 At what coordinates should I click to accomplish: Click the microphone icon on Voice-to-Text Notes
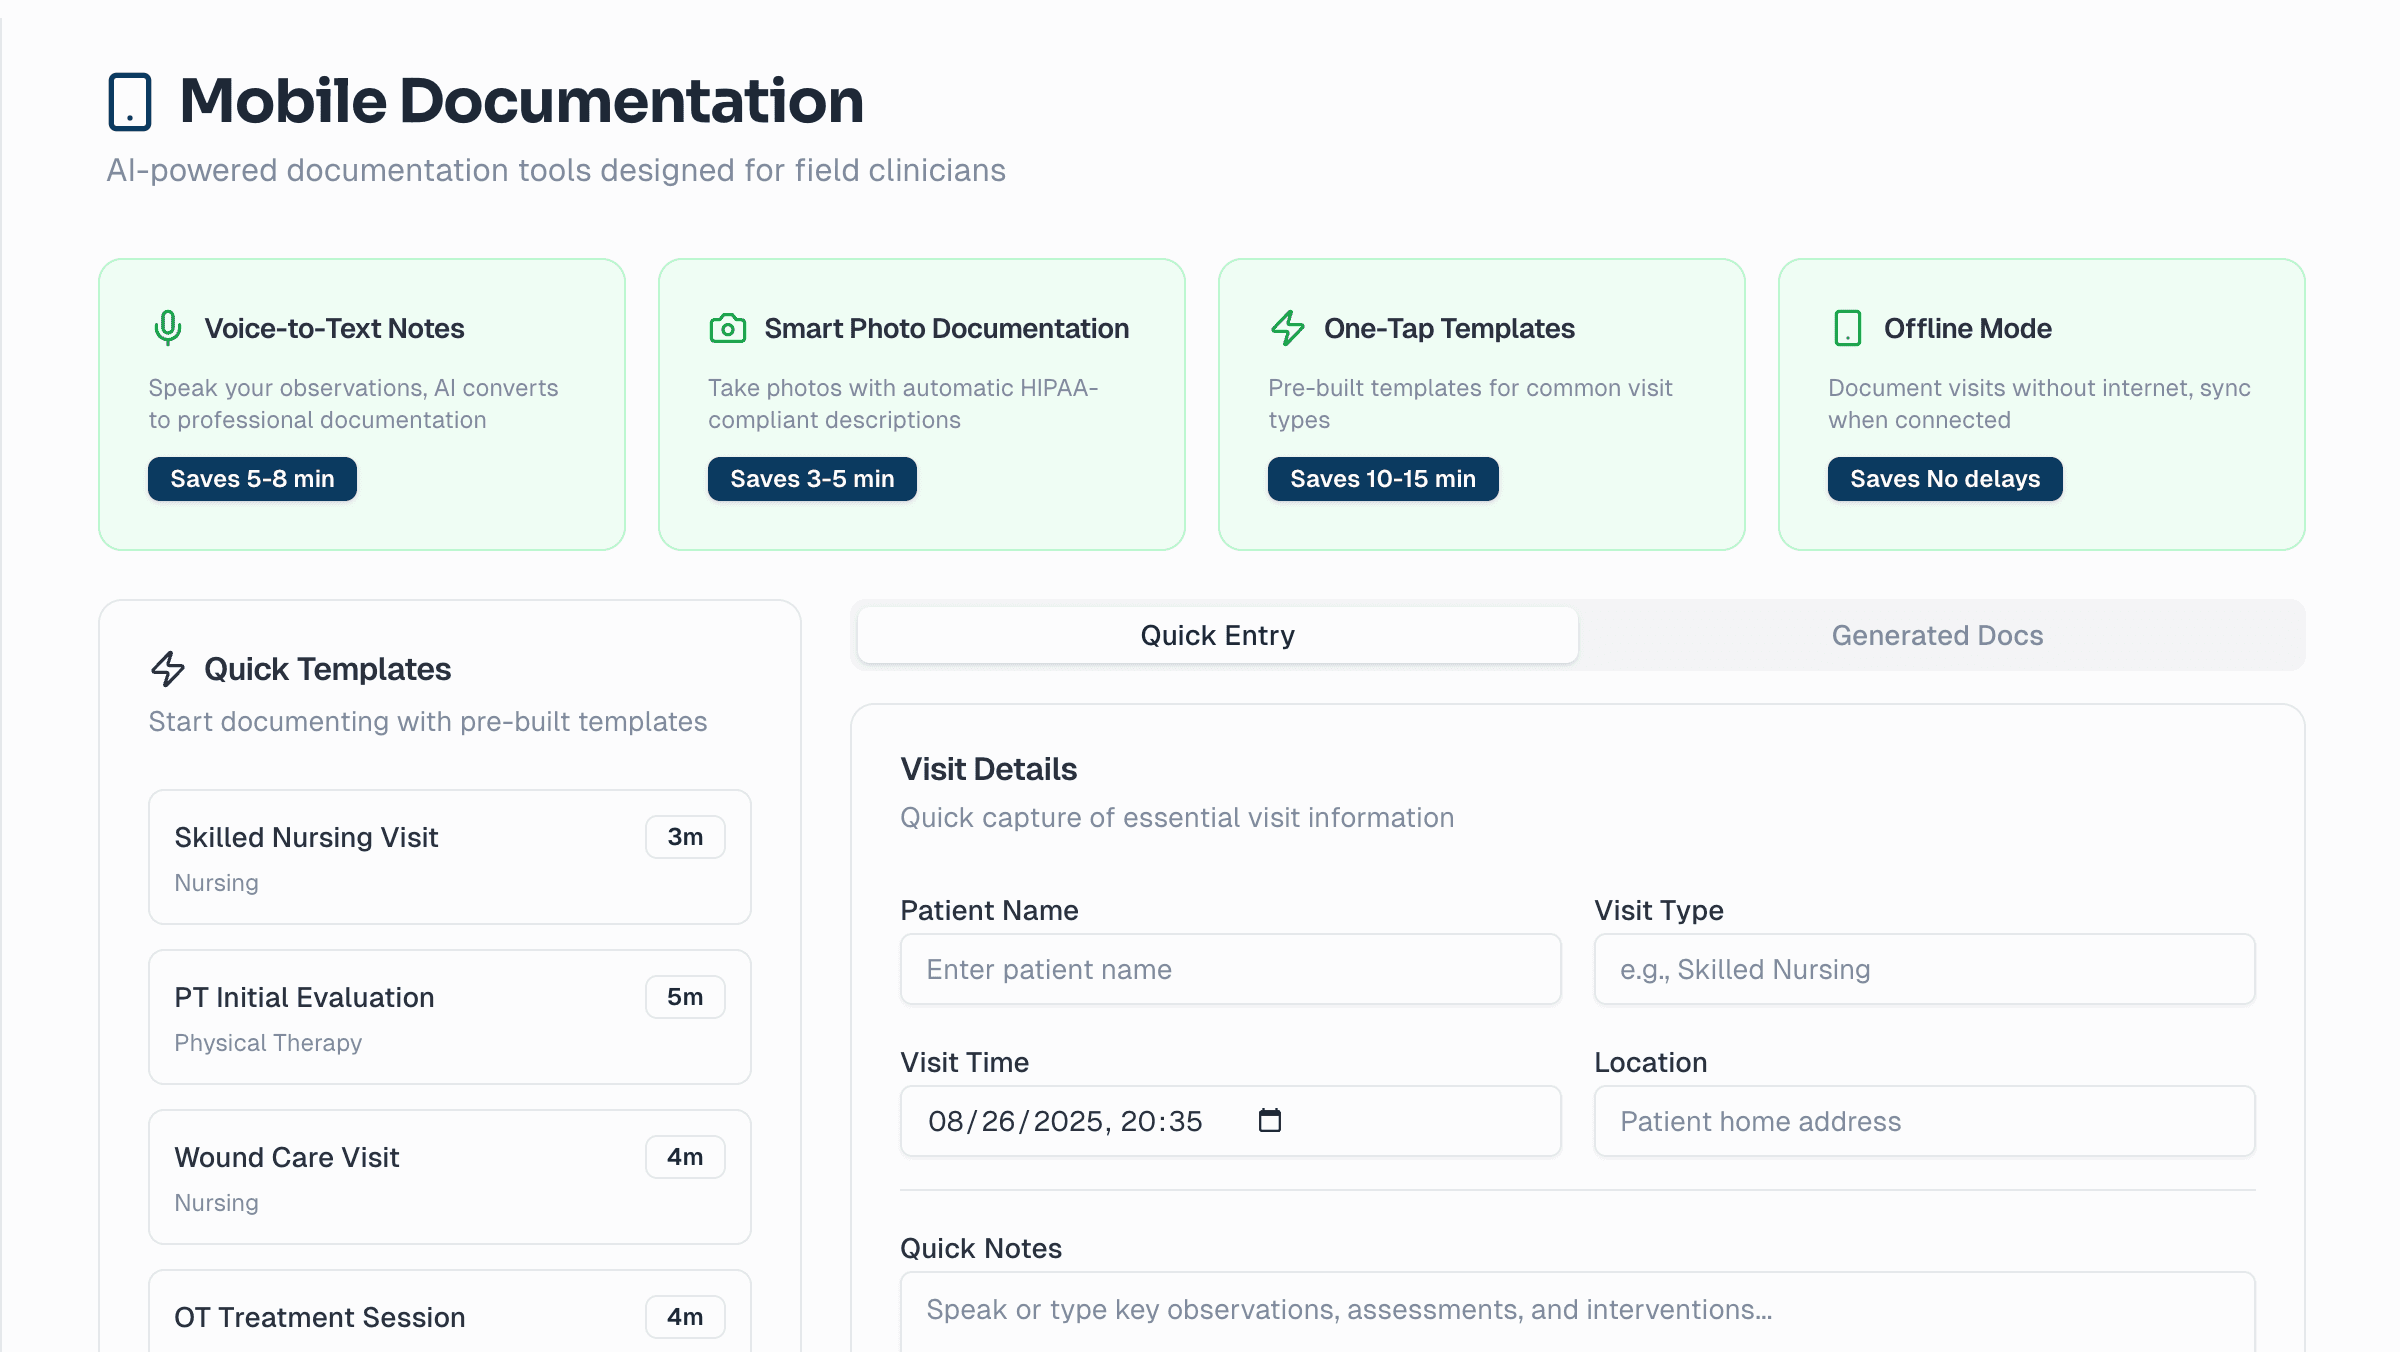[167, 327]
